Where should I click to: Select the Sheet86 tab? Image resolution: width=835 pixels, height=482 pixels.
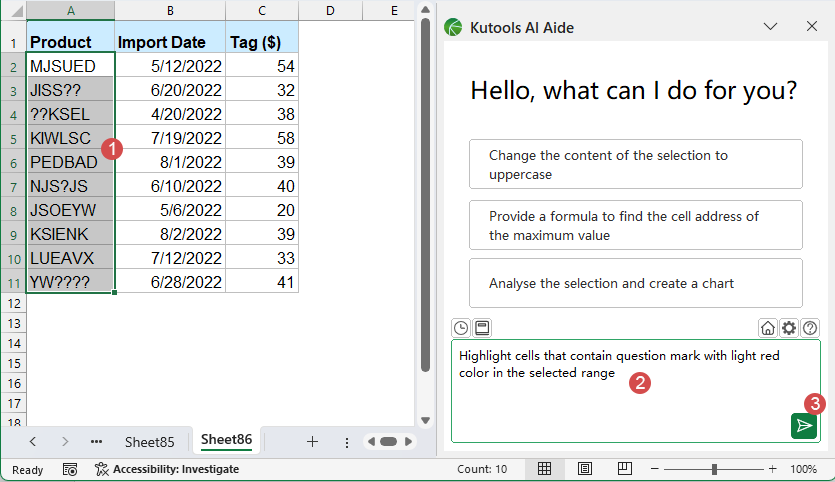(226, 440)
